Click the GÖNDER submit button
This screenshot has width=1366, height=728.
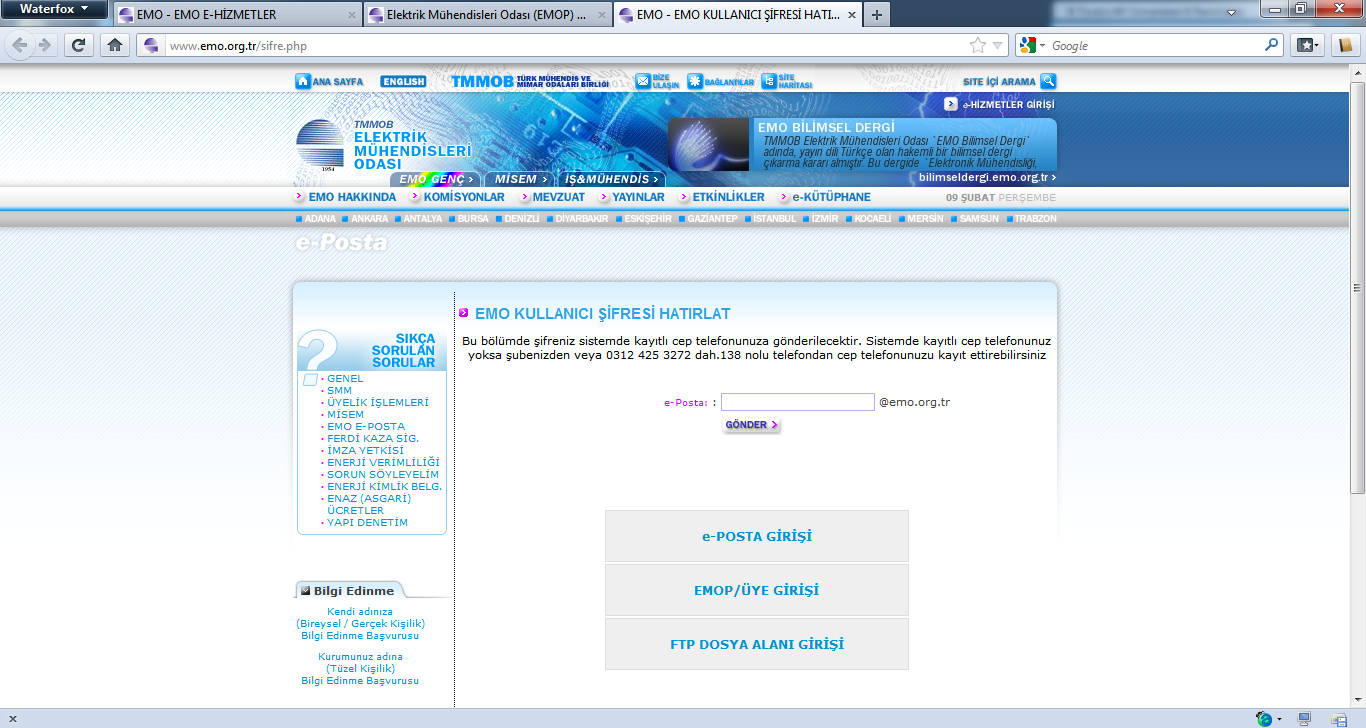point(752,426)
